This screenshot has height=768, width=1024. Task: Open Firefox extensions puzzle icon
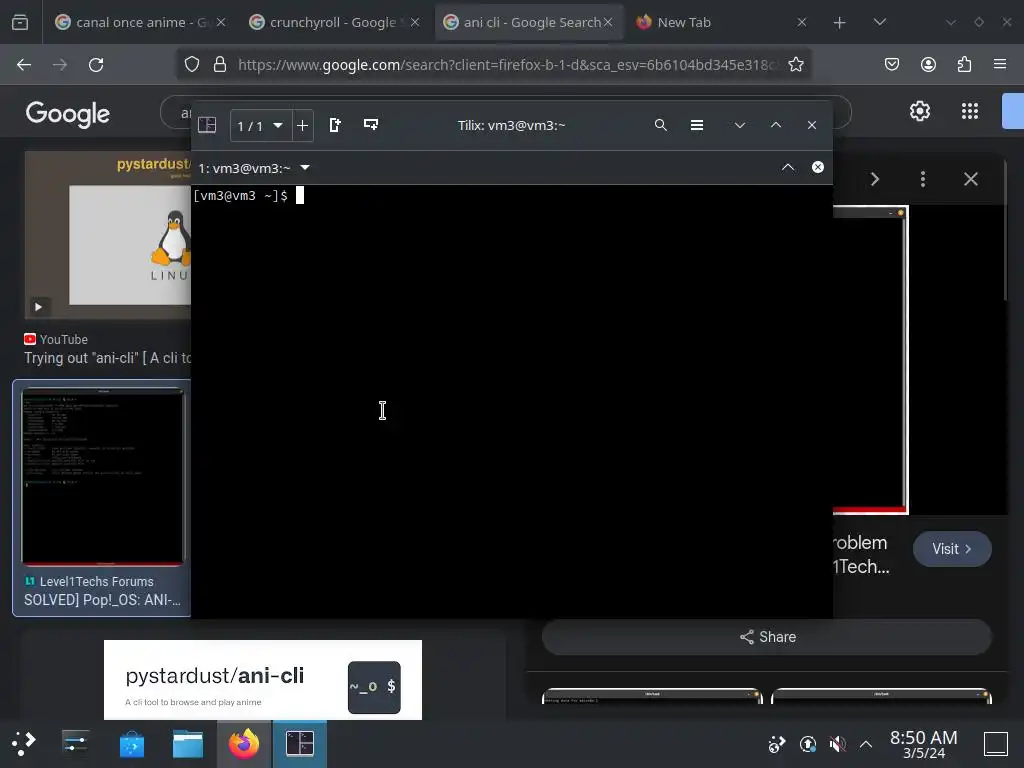point(964,64)
